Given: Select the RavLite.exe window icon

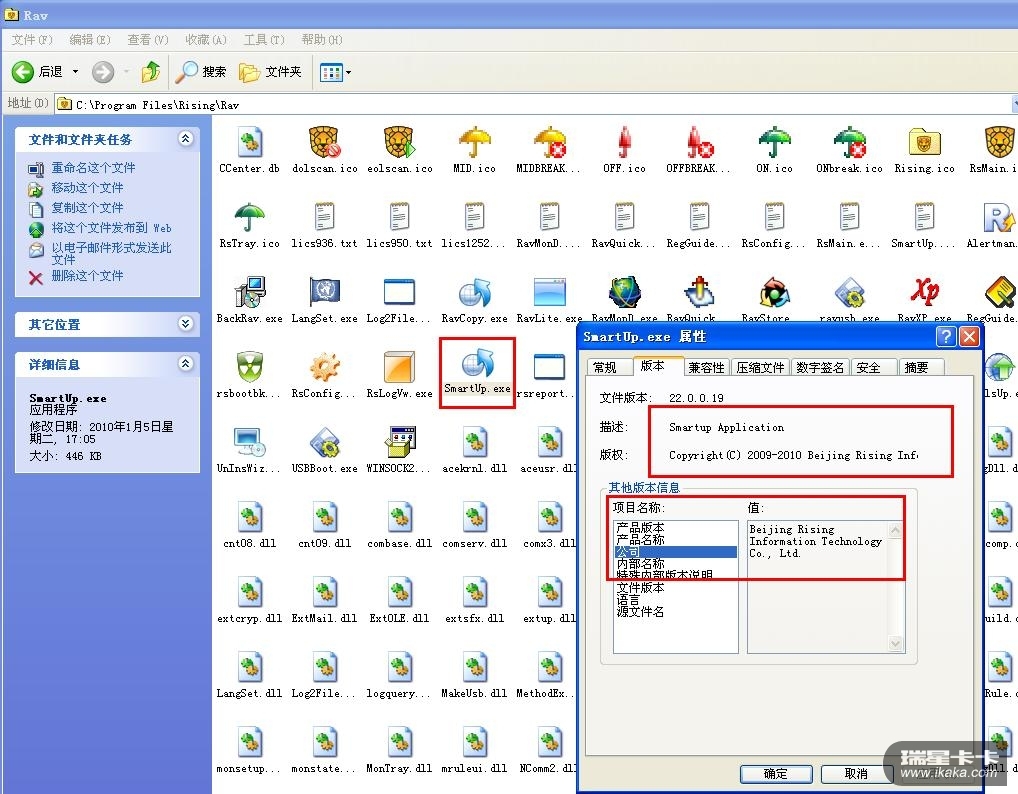Looking at the screenshot, I should coord(549,292).
